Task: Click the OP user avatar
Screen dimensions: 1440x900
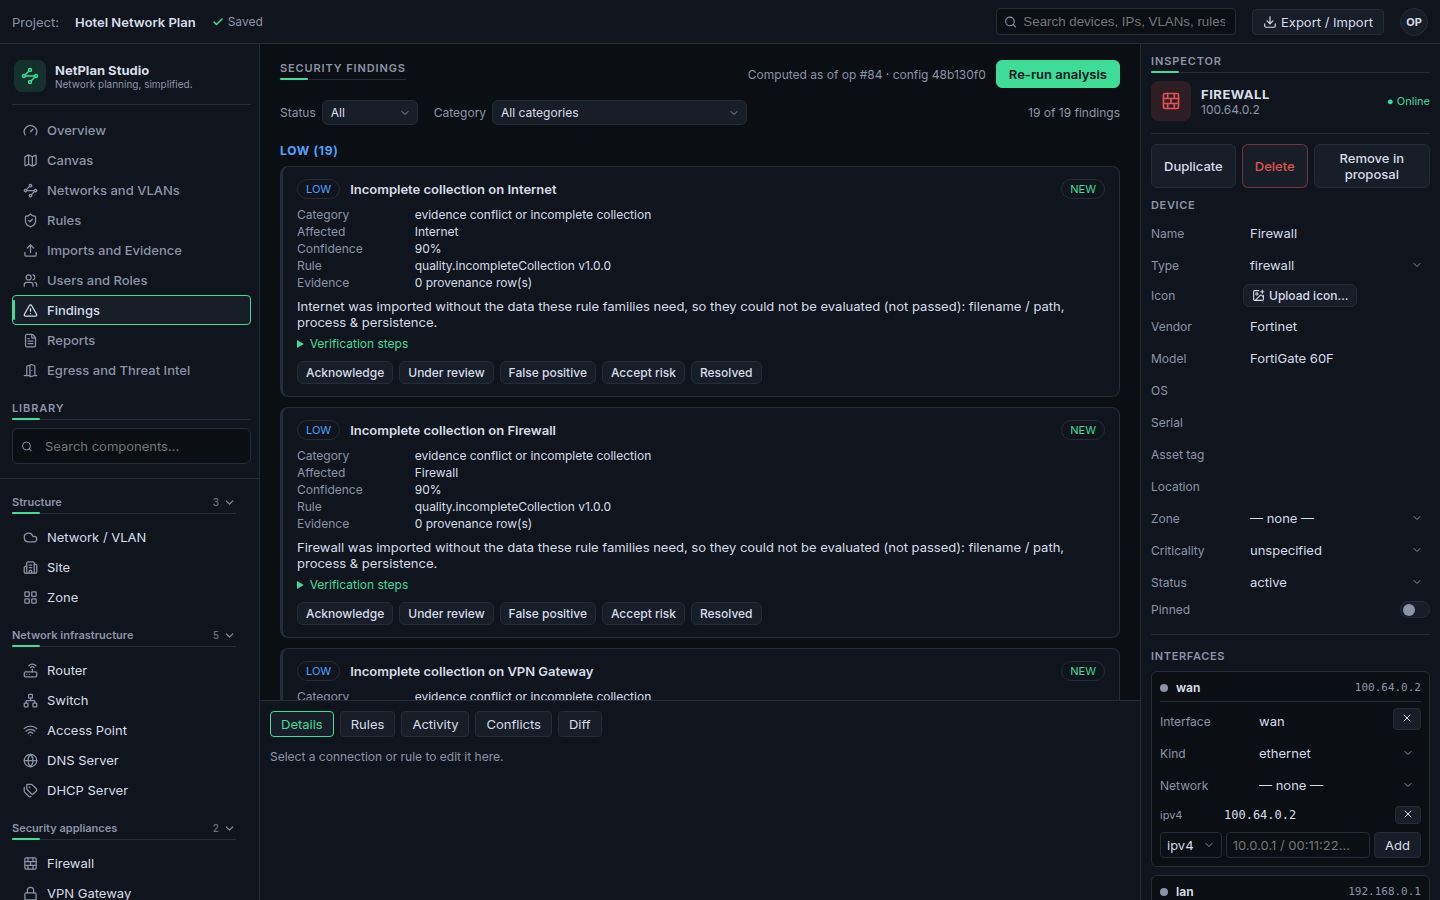Action: (1413, 22)
